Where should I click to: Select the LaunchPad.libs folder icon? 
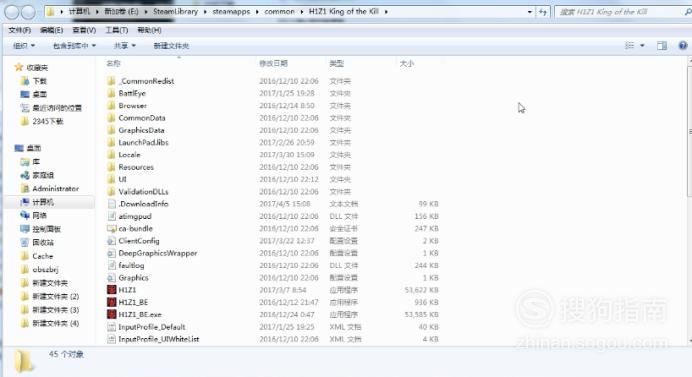(x=111, y=142)
